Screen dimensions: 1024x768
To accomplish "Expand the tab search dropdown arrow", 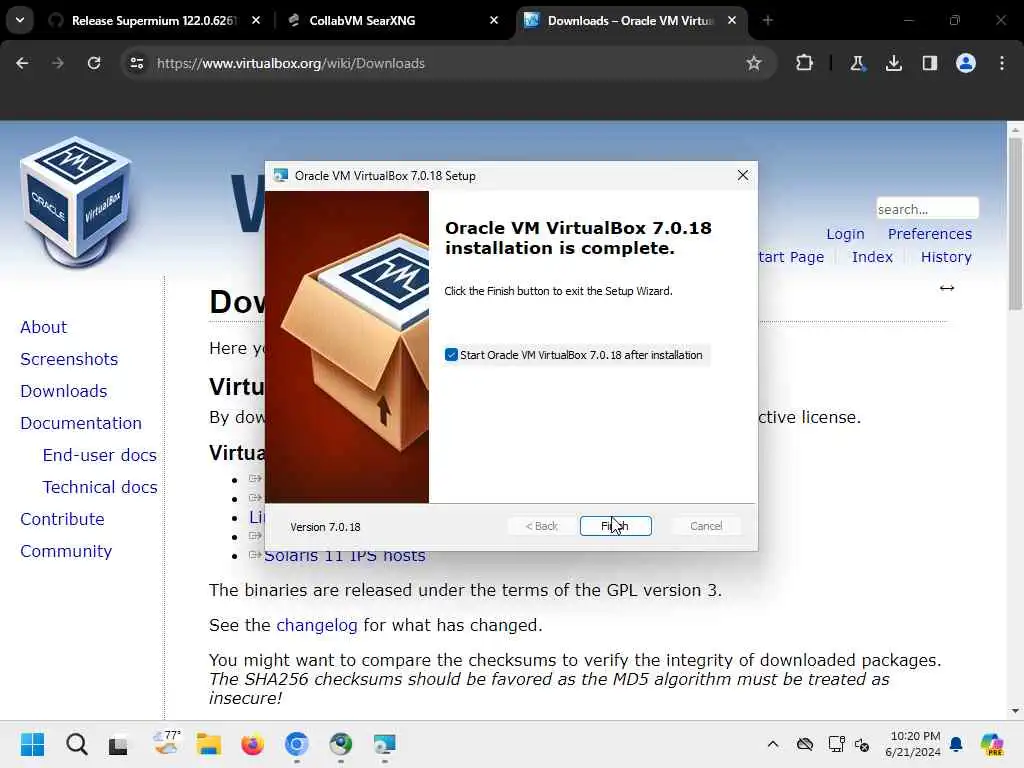I will point(20,20).
